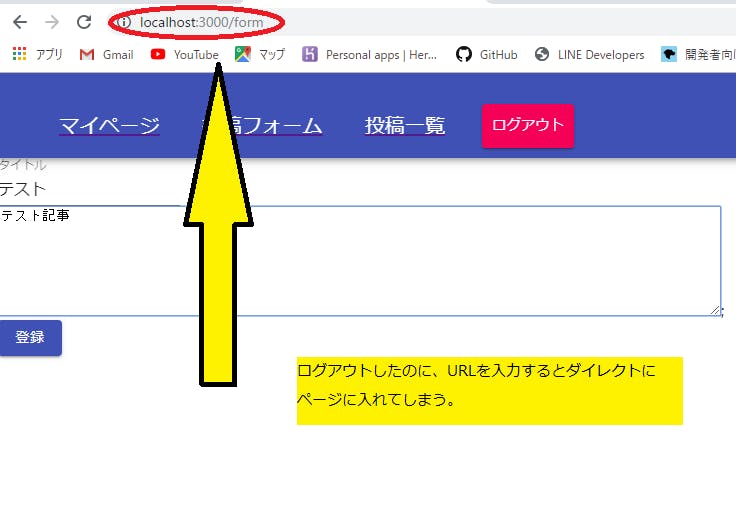Click the Gmail bookmark label
The width and height of the screenshot is (736, 517).
click(x=118, y=55)
